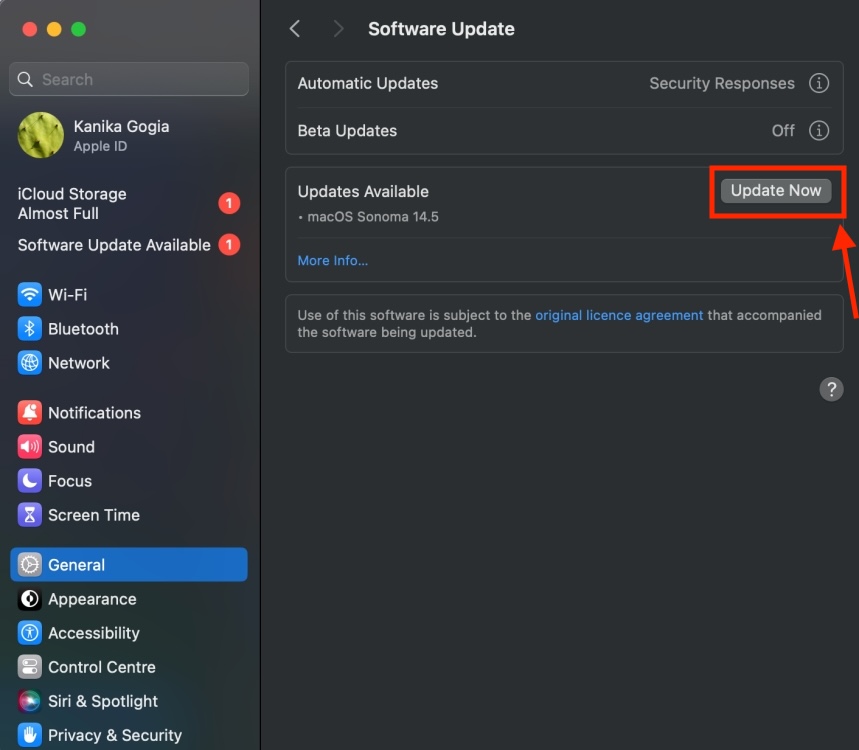Select Screen Time hourglass icon
The height and width of the screenshot is (750, 859).
tap(30, 515)
